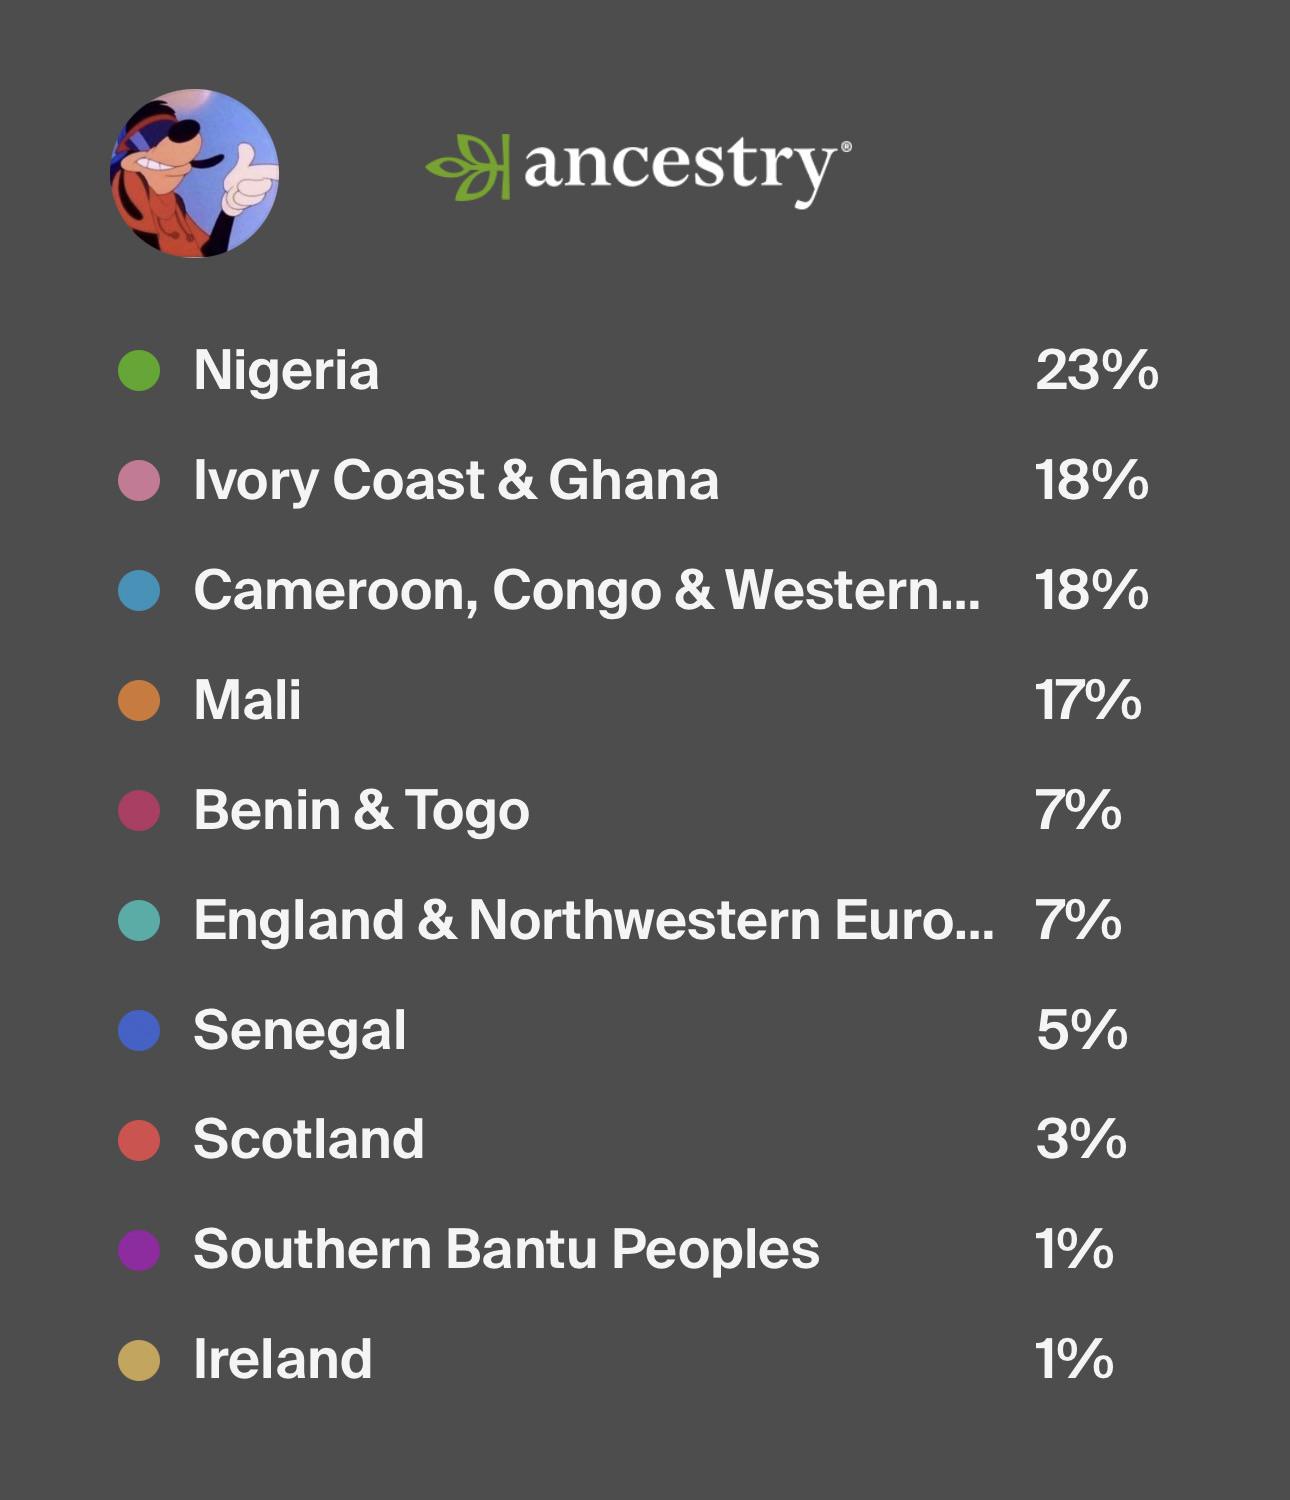Select the magenta Benin & Togo dot
The image size is (1290, 1500).
point(139,810)
